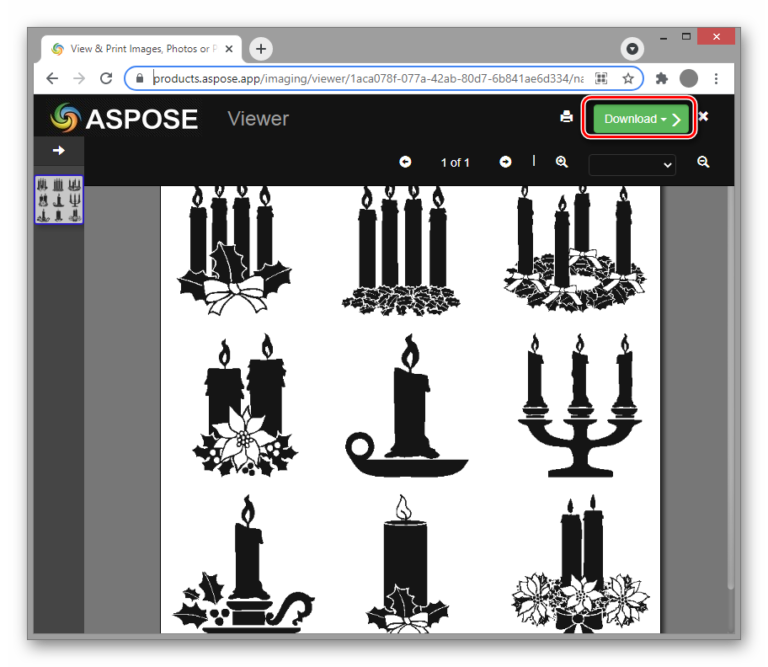768x667 pixels.
Task: Maximize the Chrome window
Action: coord(686,37)
